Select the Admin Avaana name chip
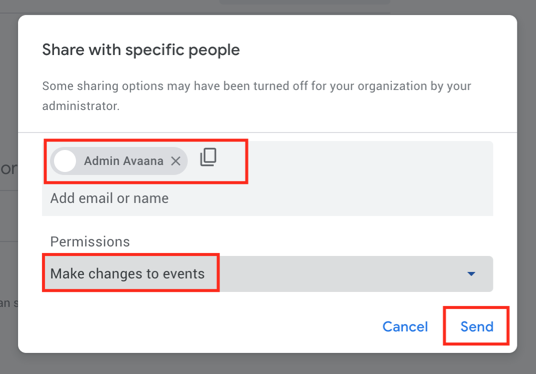The width and height of the screenshot is (537, 374). 119,161
